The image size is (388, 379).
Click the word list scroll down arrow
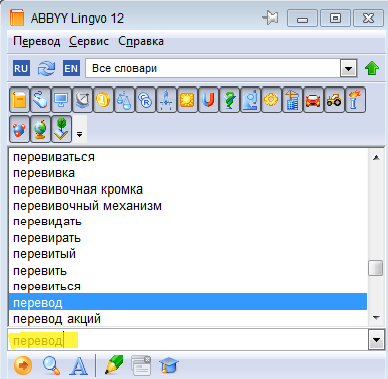pyautogui.click(x=376, y=318)
